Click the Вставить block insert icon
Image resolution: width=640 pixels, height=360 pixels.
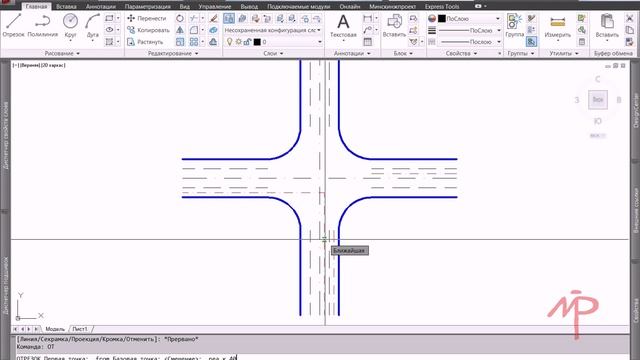click(x=394, y=25)
